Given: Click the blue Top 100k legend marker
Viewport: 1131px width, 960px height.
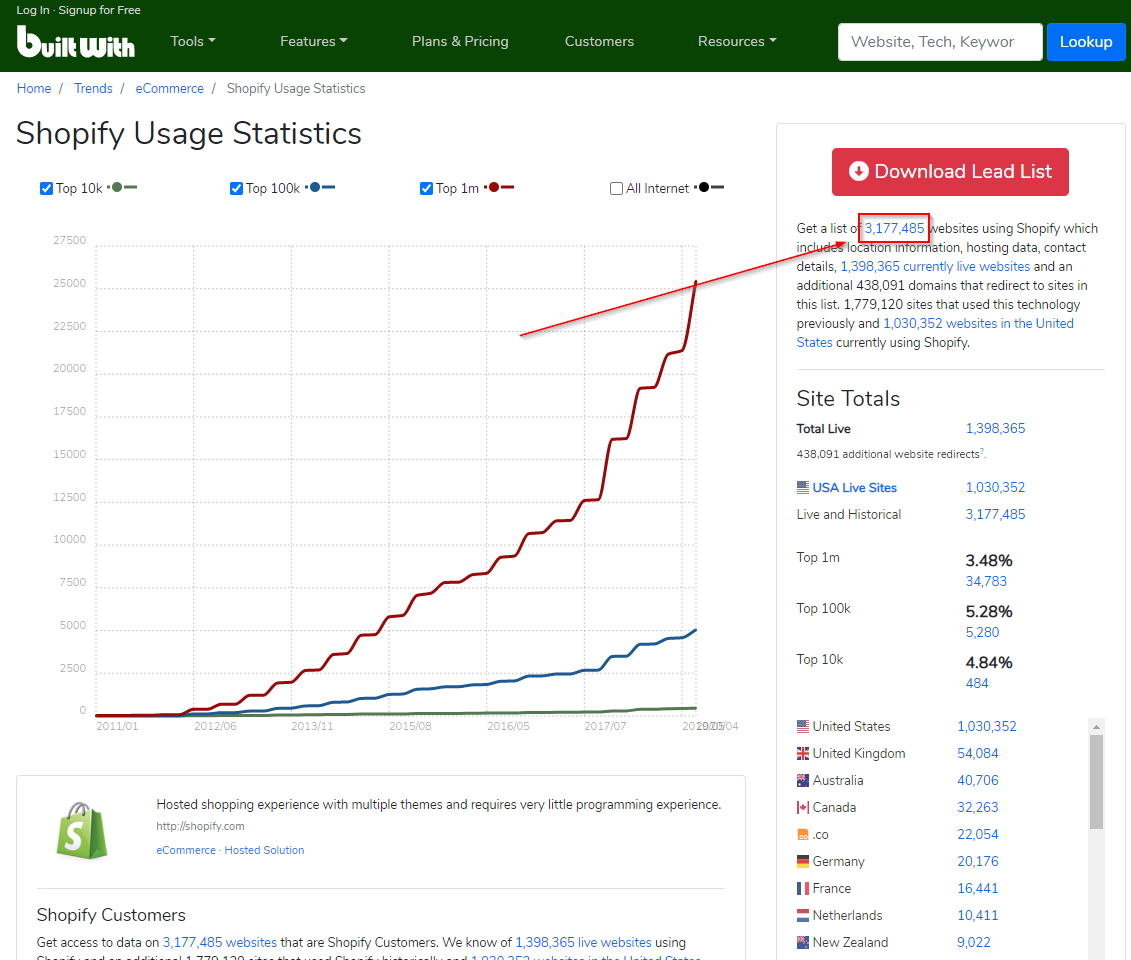Looking at the screenshot, I should click(320, 188).
